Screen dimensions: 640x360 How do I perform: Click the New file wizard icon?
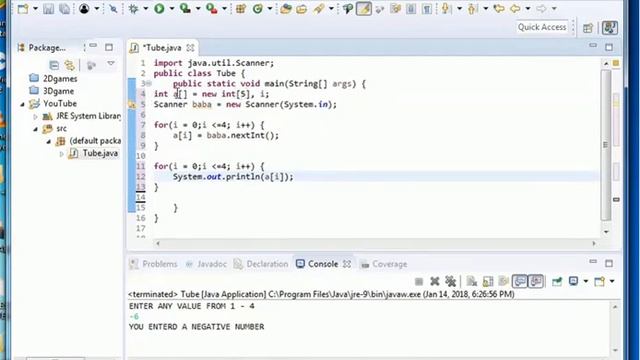pyautogui.click(x=23, y=9)
